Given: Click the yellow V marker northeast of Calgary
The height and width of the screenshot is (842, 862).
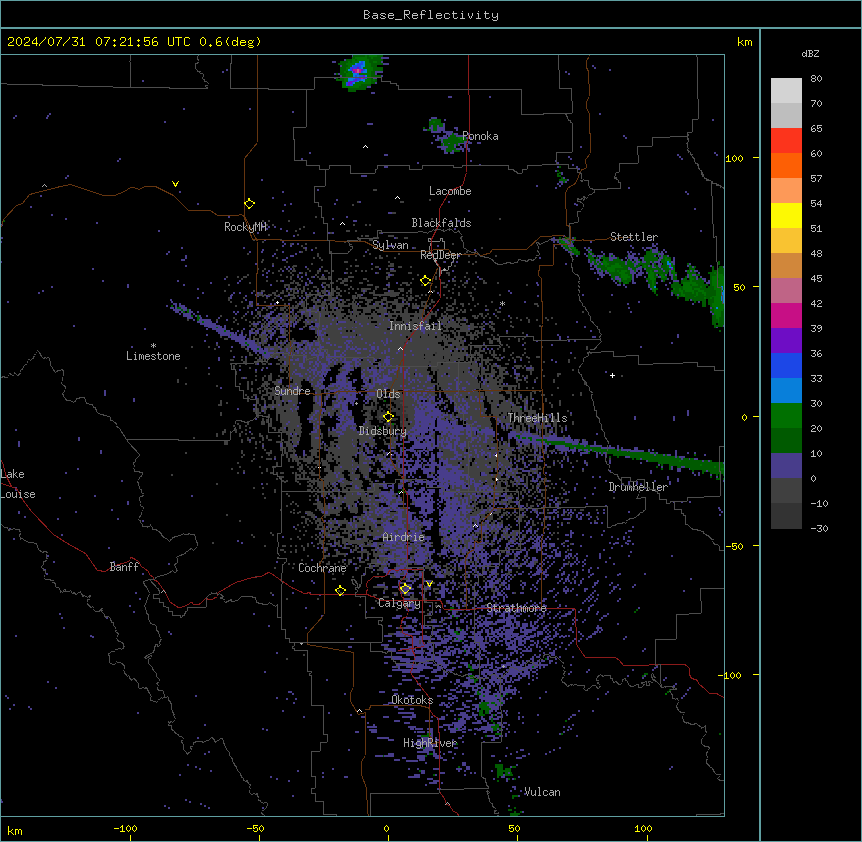Looking at the screenshot, I should click(429, 584).
